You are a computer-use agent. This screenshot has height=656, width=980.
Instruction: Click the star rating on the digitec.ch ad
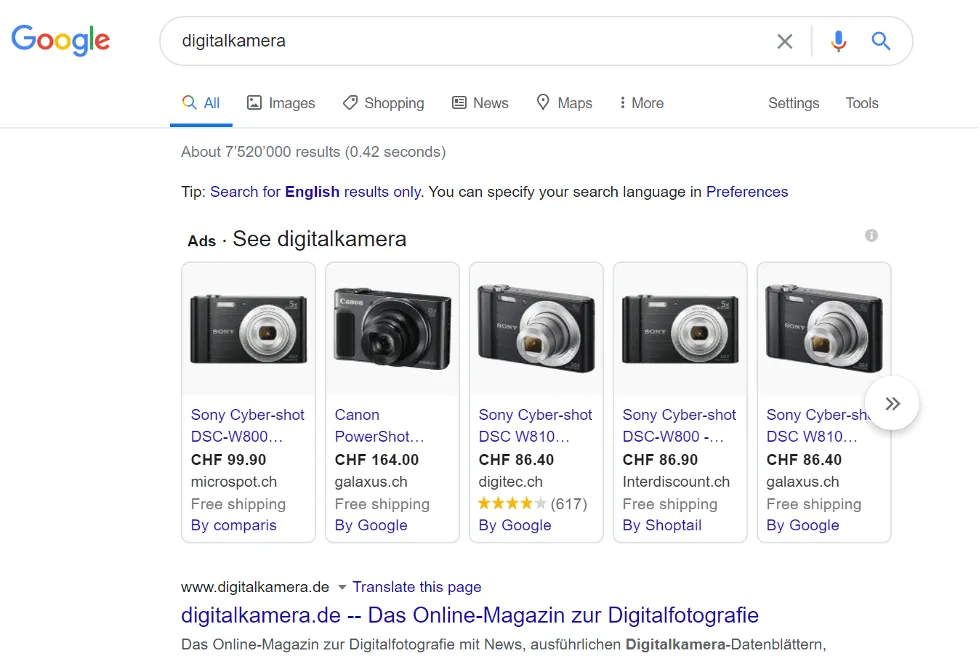(512, 504)
